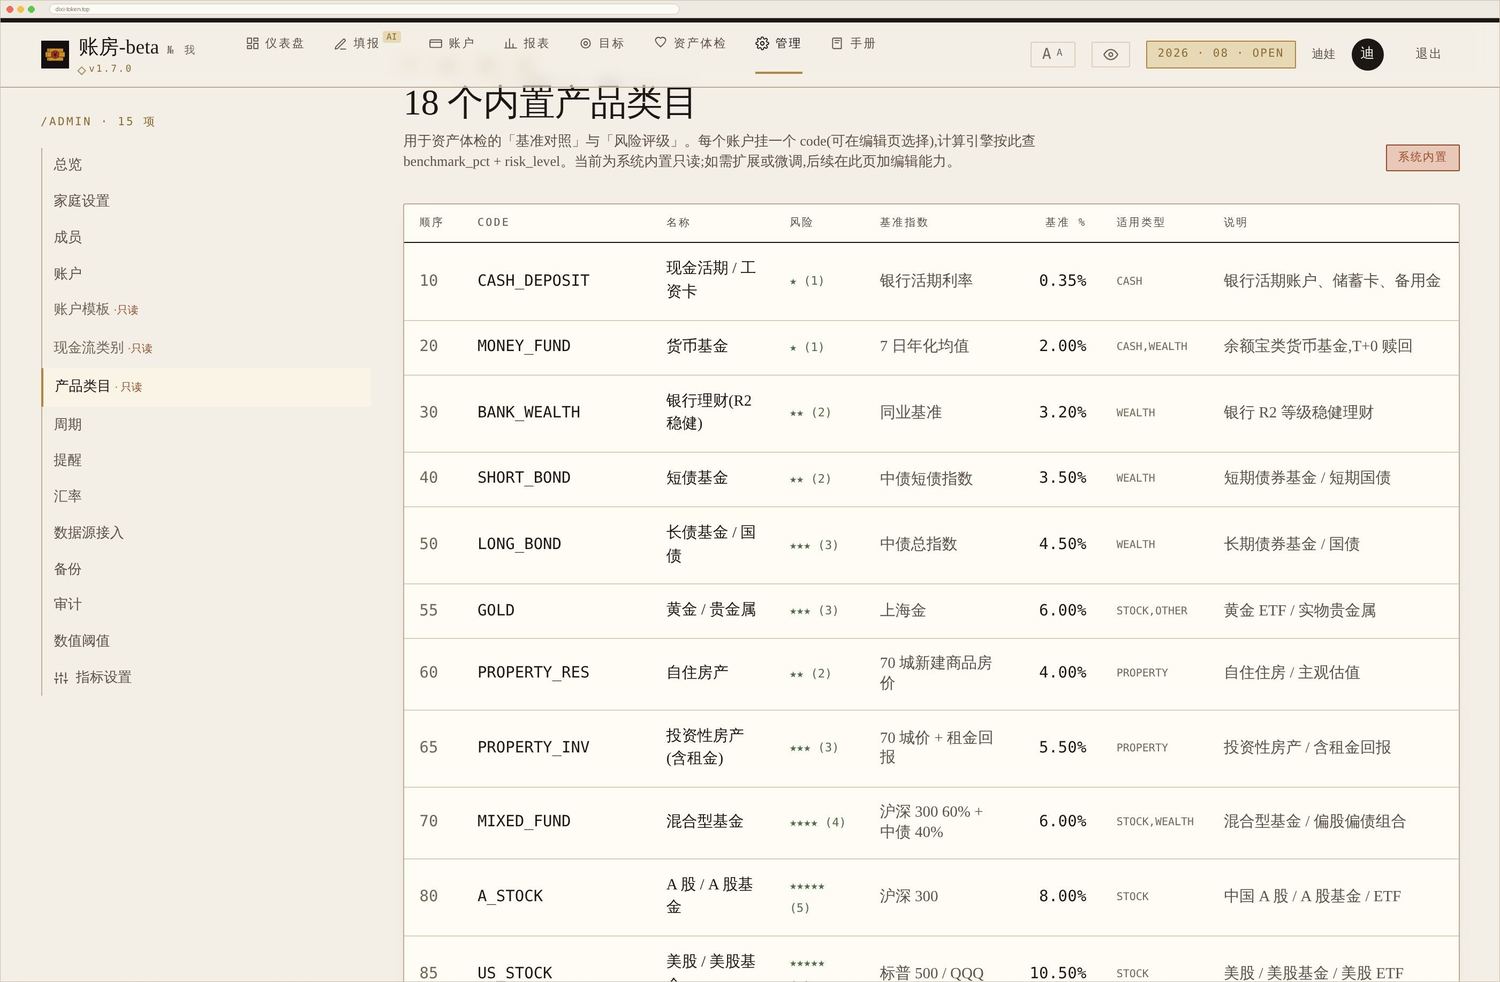Open 账户模板 read-only sidebar item
This screenshot has width=1500, height=982.
point(96,309)
